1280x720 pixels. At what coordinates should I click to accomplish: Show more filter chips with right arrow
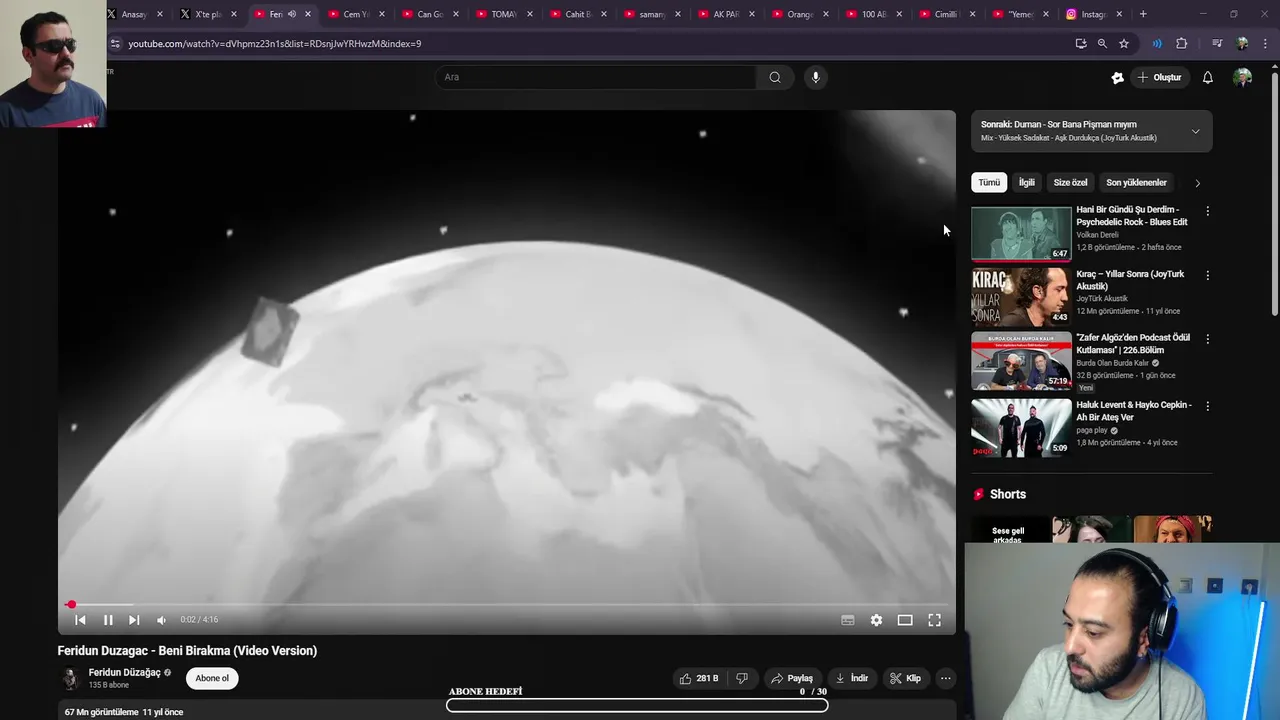1197,183
